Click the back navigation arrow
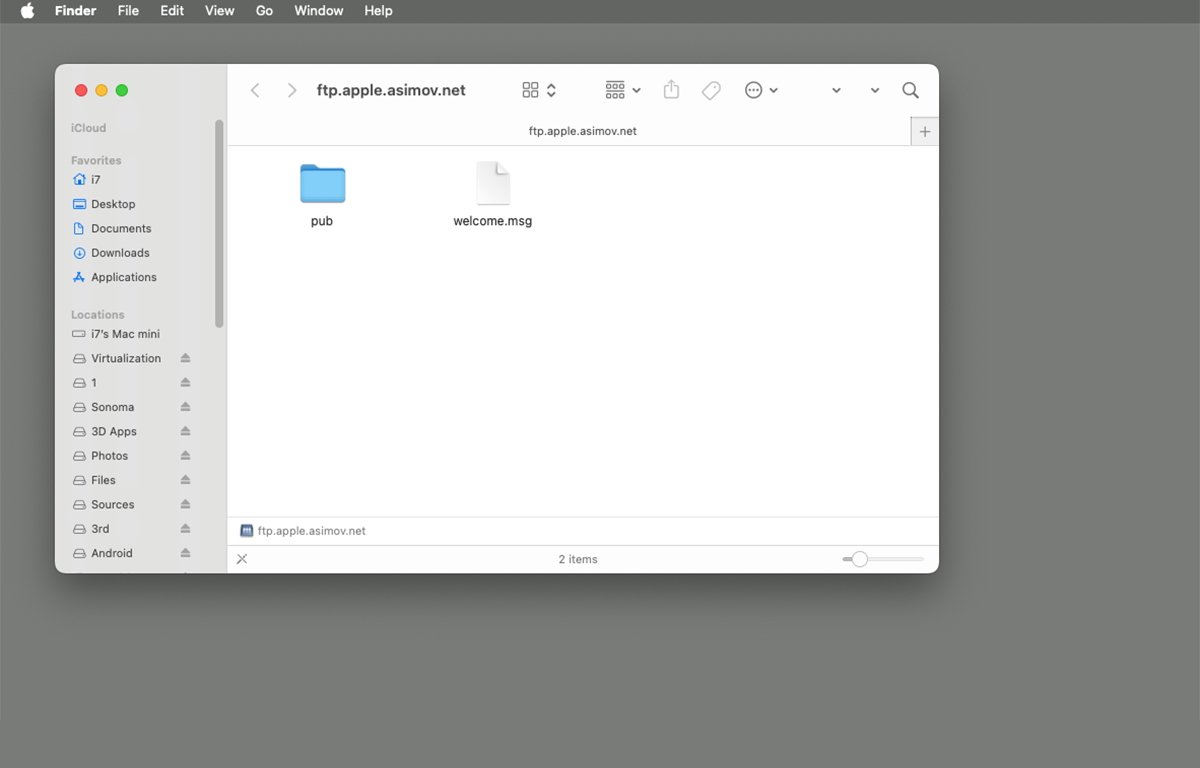Screen dimensions: 1200x768 coord(255,89)
